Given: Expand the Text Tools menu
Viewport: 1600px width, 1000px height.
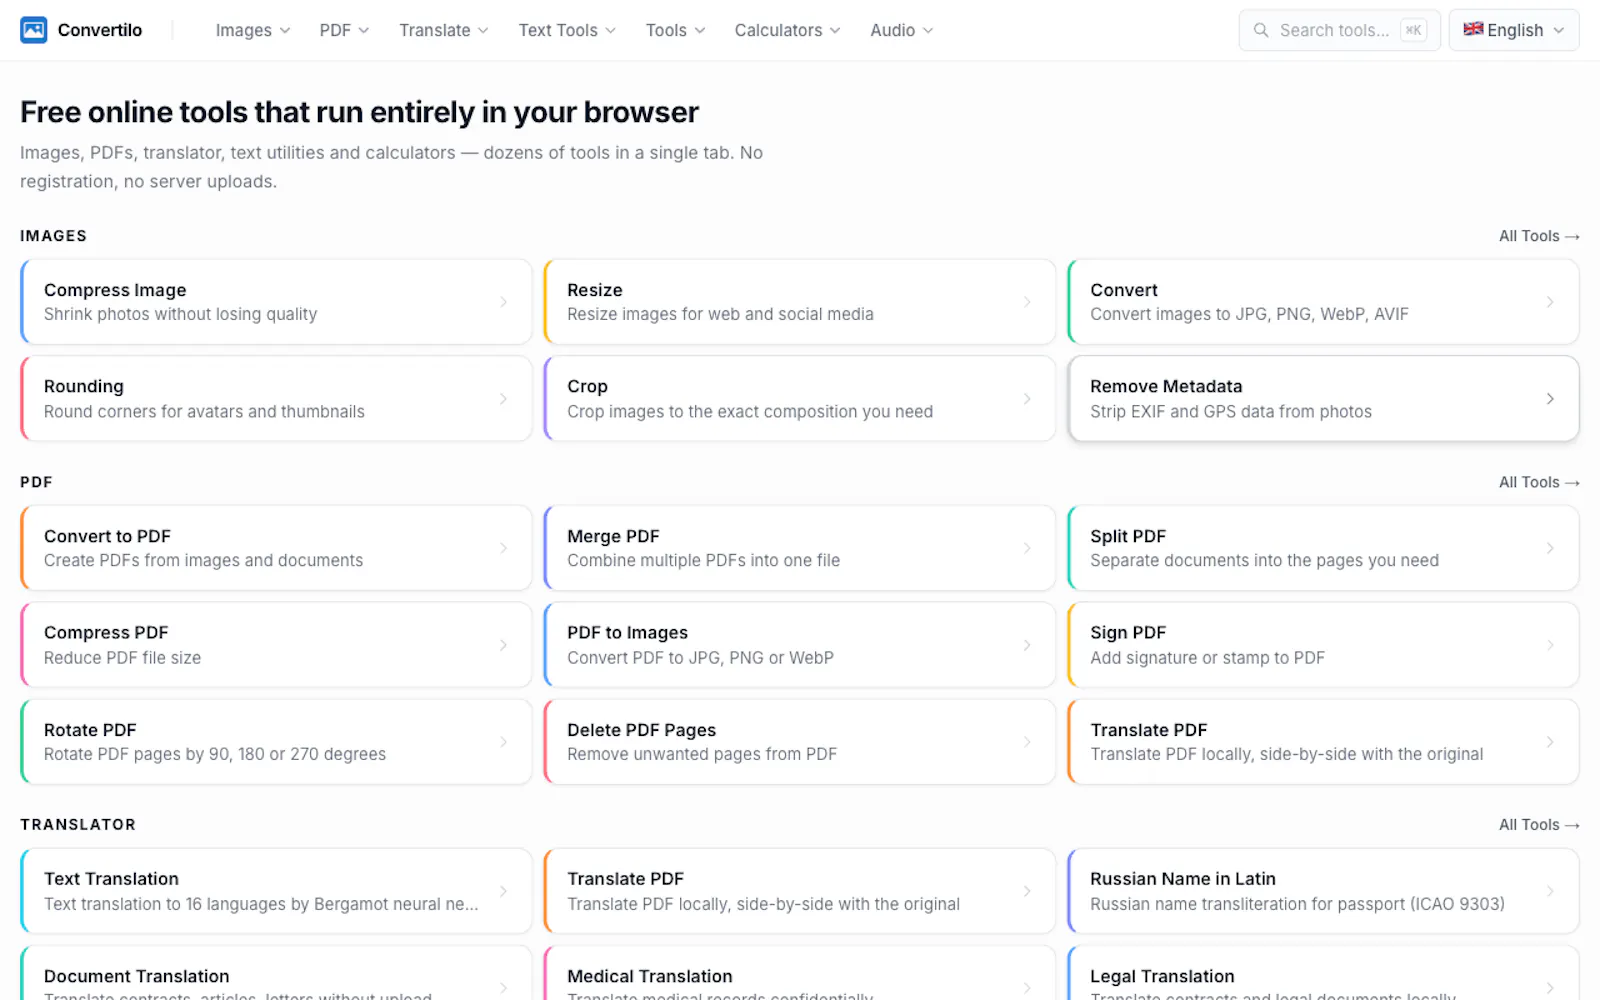Looking at the screenshot, I should point(567,30).
